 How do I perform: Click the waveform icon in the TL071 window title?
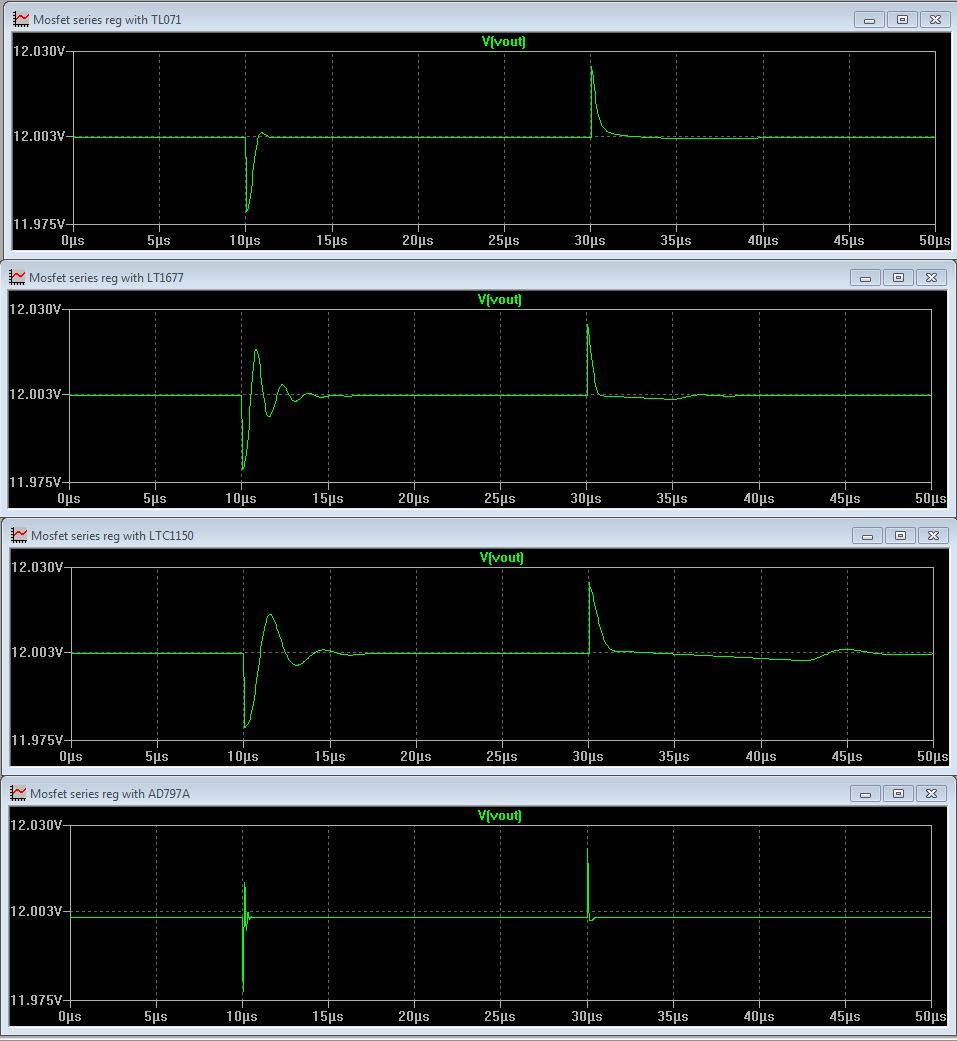pos(21,19)
